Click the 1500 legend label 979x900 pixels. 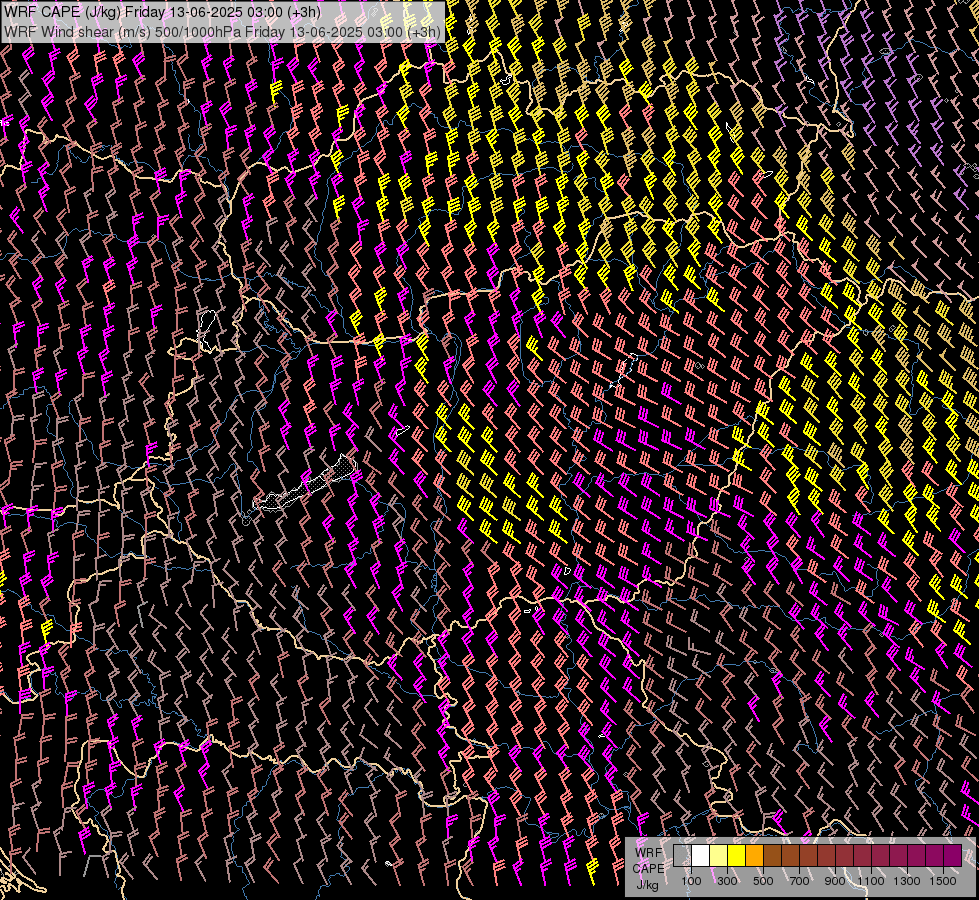click(x=943, y=881)
